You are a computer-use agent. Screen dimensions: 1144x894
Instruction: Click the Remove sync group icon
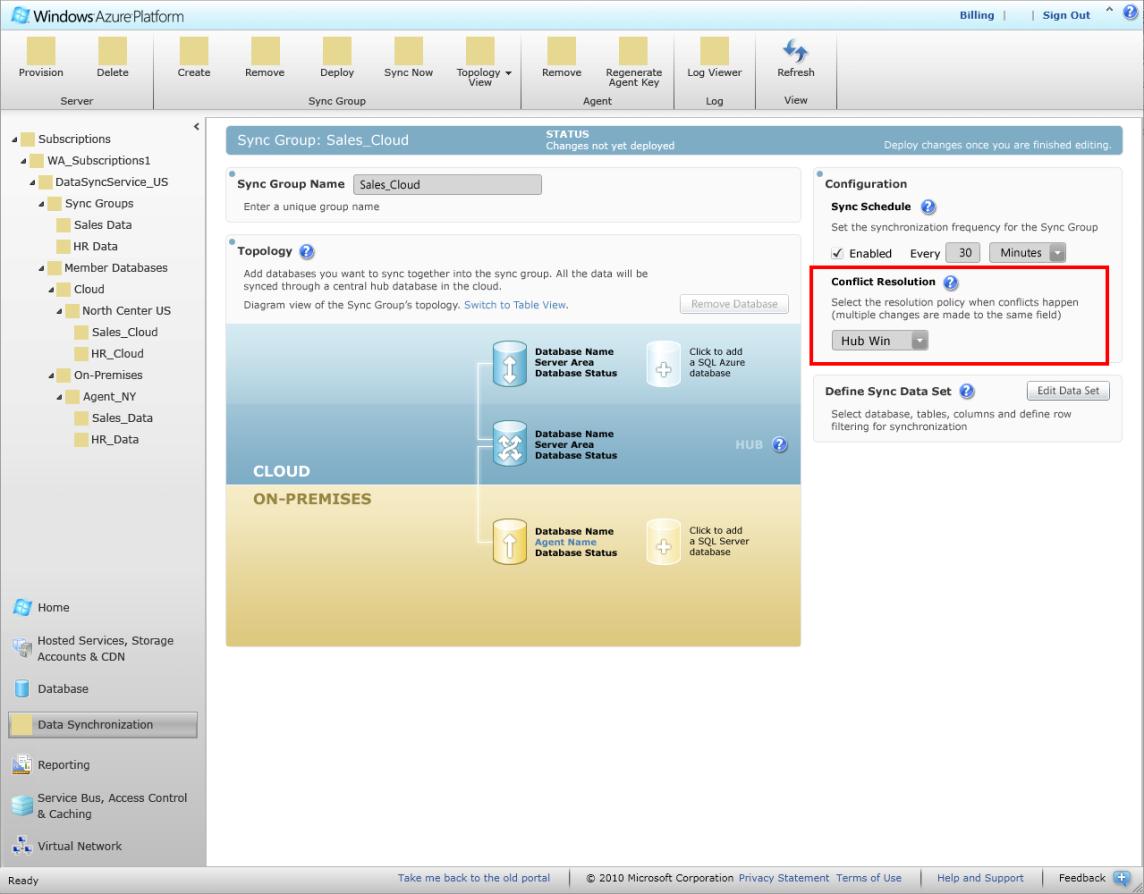265,51
